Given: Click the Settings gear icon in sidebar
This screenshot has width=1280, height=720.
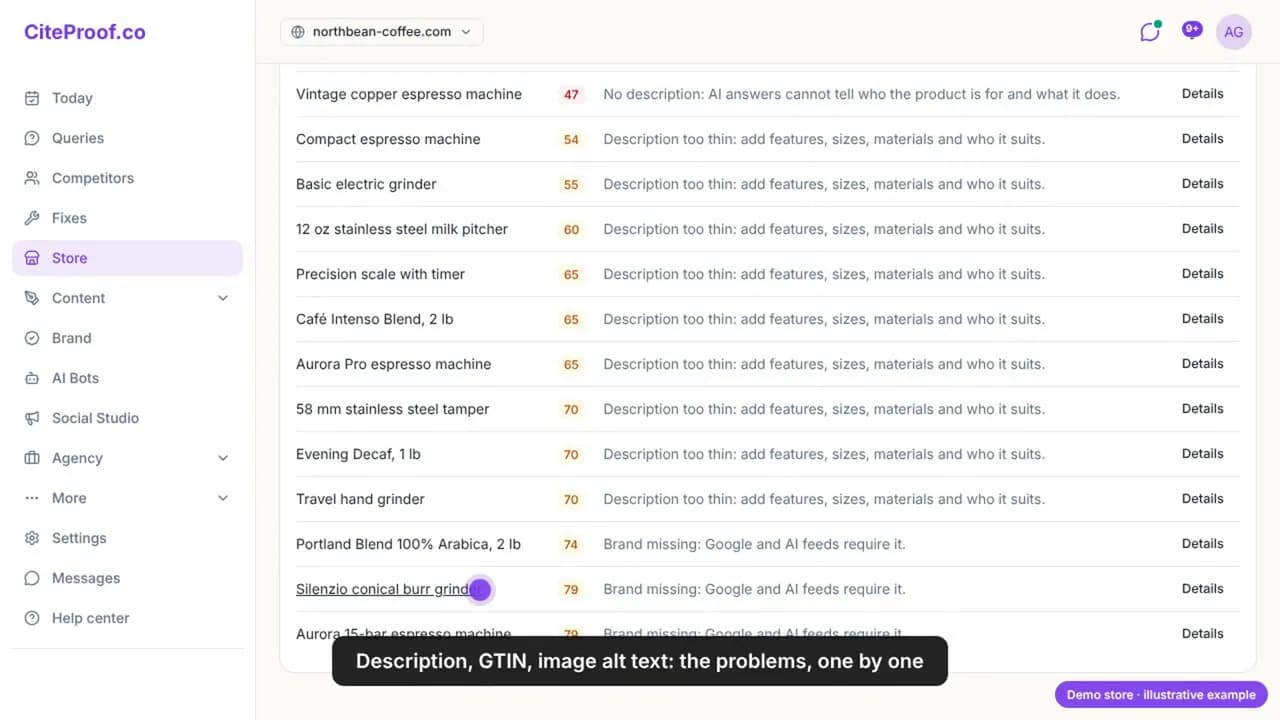Looking at the screenshot, I should pos(32,538).
